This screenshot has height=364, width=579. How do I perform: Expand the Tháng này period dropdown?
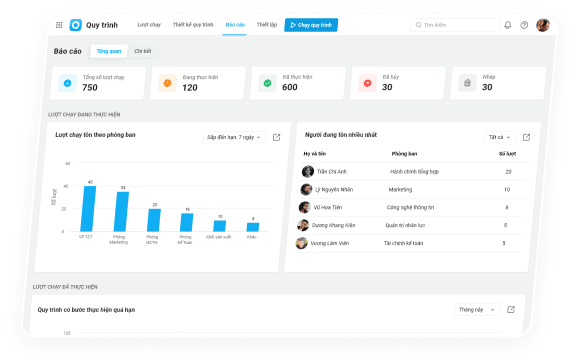pyautogui.click(x=477, y=309)
